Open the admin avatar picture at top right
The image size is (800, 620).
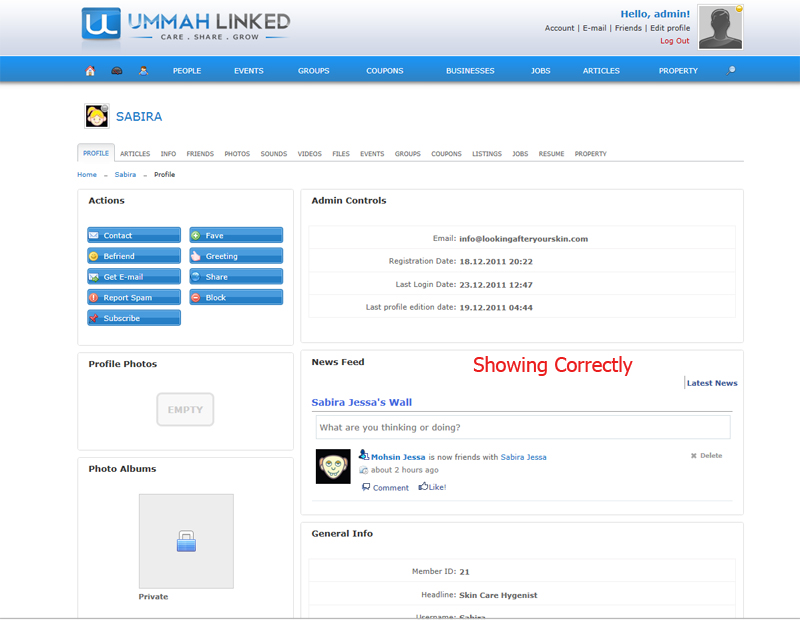pos(720,27)
